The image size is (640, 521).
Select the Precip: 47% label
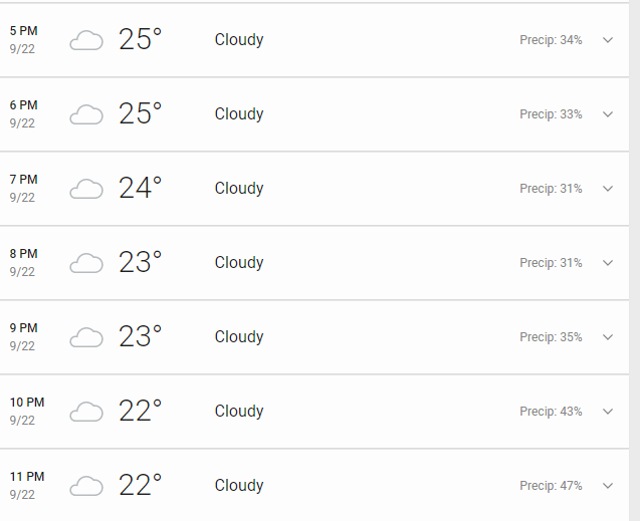(551, 486)
